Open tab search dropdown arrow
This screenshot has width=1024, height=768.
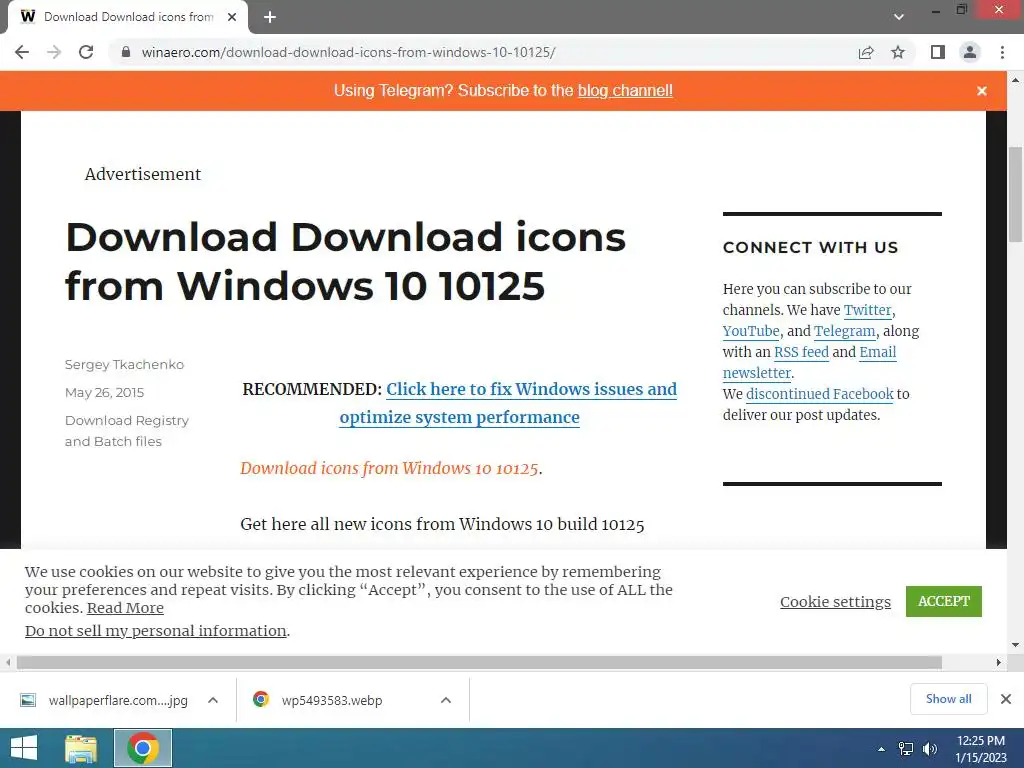(899, 17)
